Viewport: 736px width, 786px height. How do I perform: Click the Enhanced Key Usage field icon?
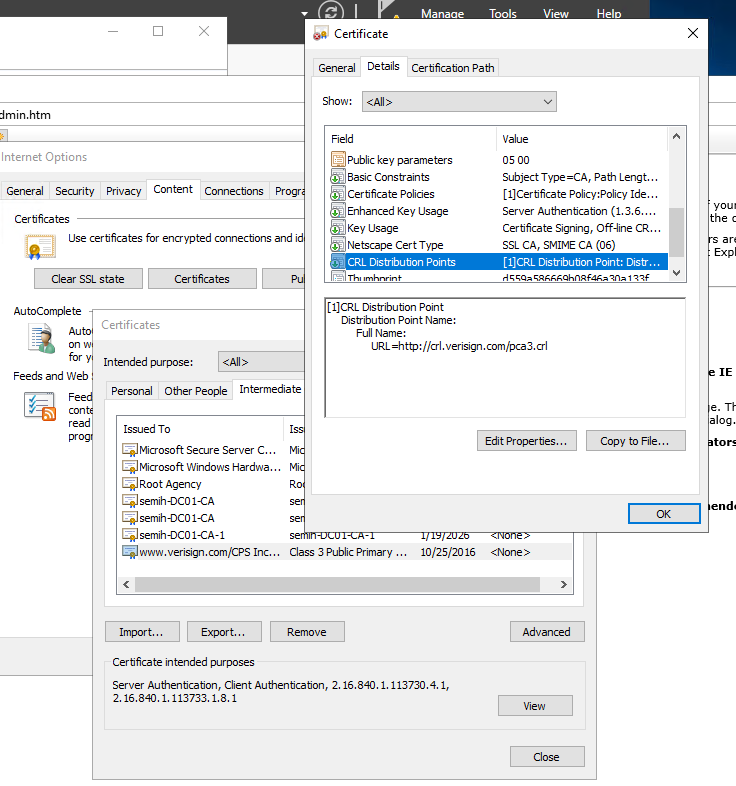pos(338,211)
